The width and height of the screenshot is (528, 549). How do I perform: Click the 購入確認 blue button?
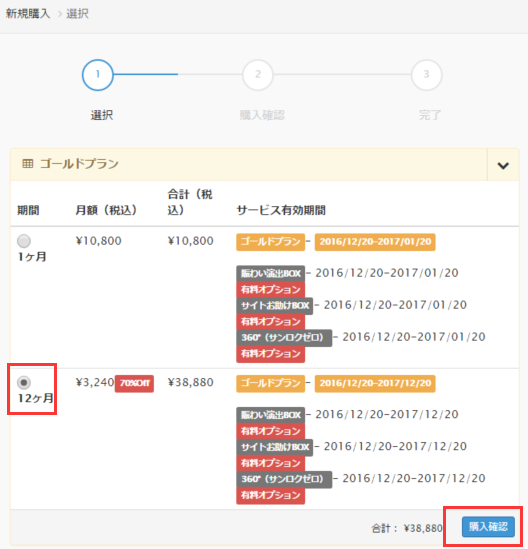pos(488,527)
